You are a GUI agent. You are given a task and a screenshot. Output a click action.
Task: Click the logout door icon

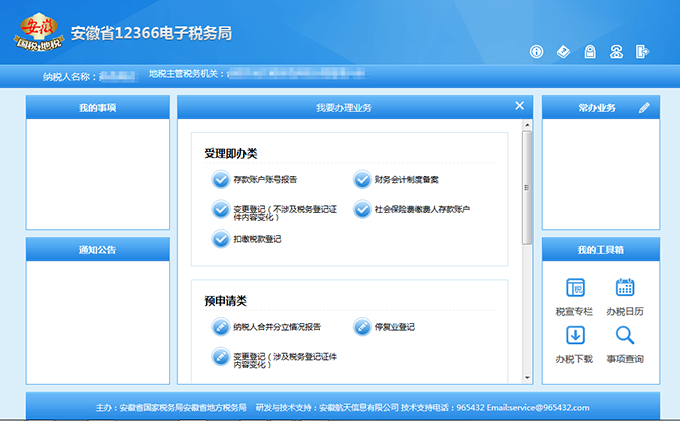(x=642, y=51)
